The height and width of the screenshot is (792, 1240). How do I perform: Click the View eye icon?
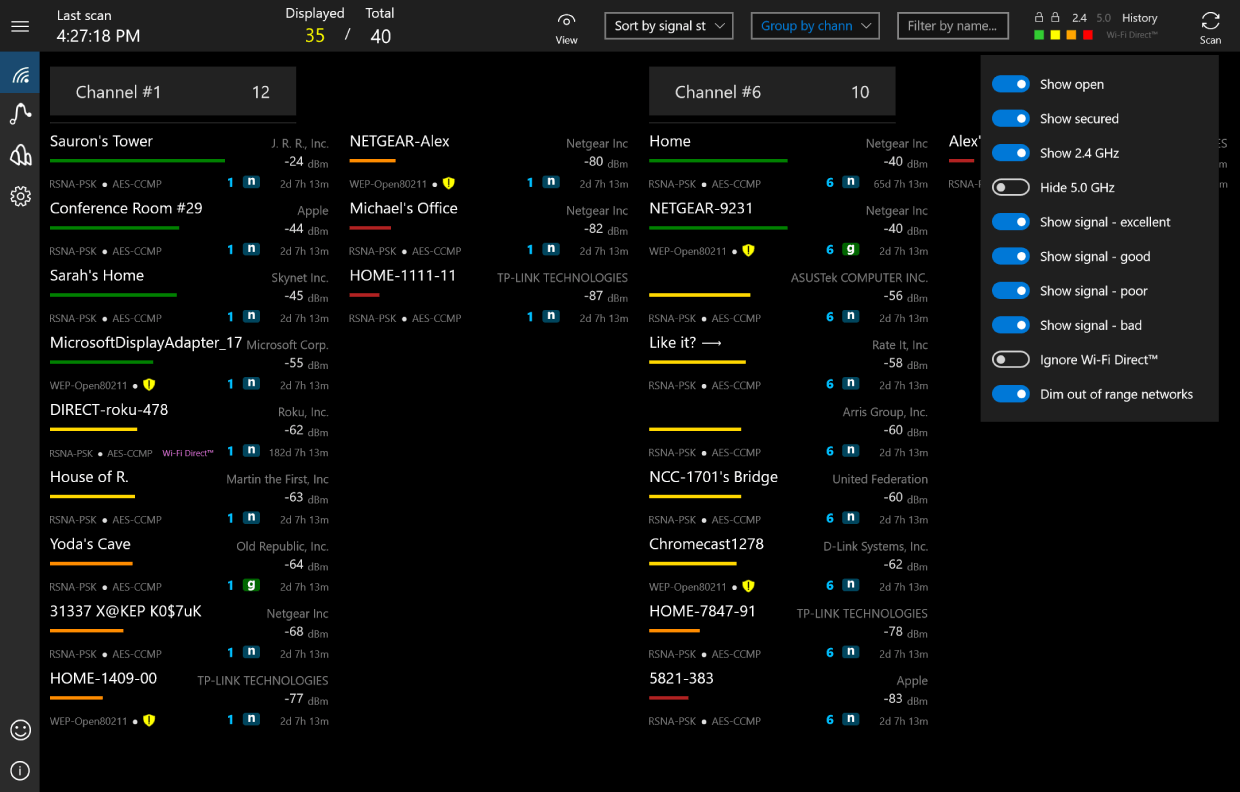click(566, 26)
